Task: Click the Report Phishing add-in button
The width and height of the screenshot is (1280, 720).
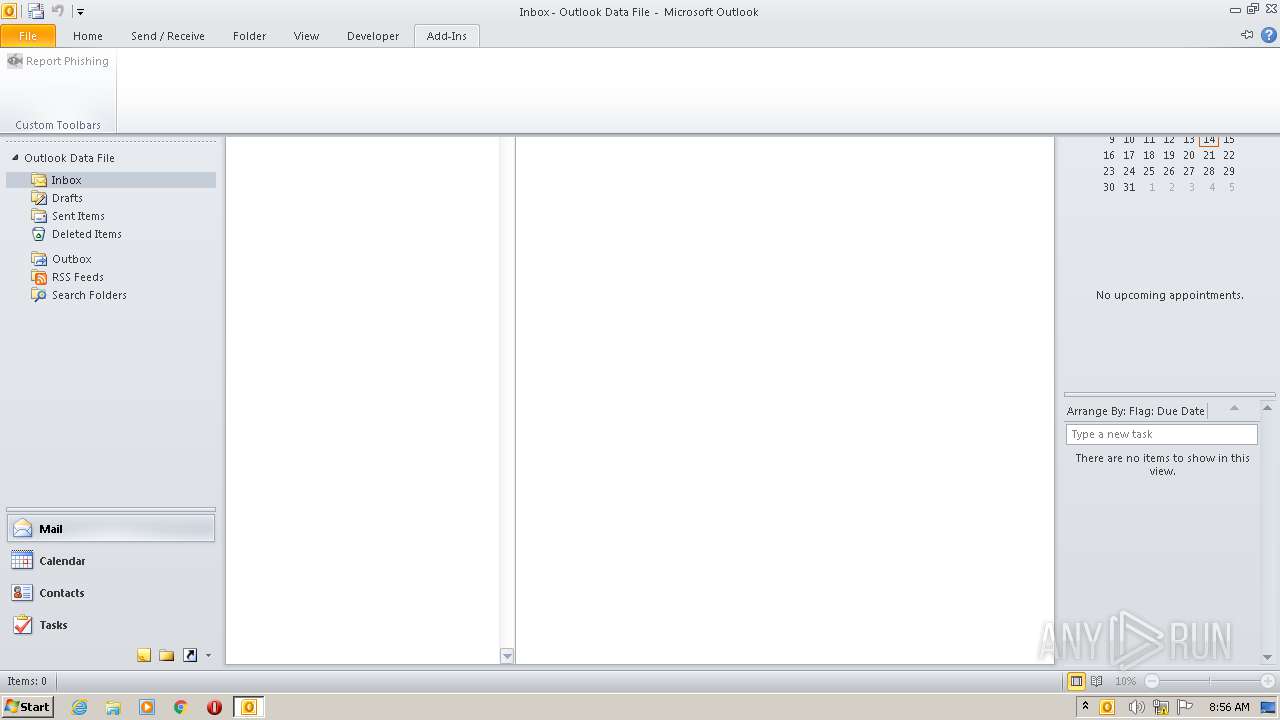Action: [58, 61]
